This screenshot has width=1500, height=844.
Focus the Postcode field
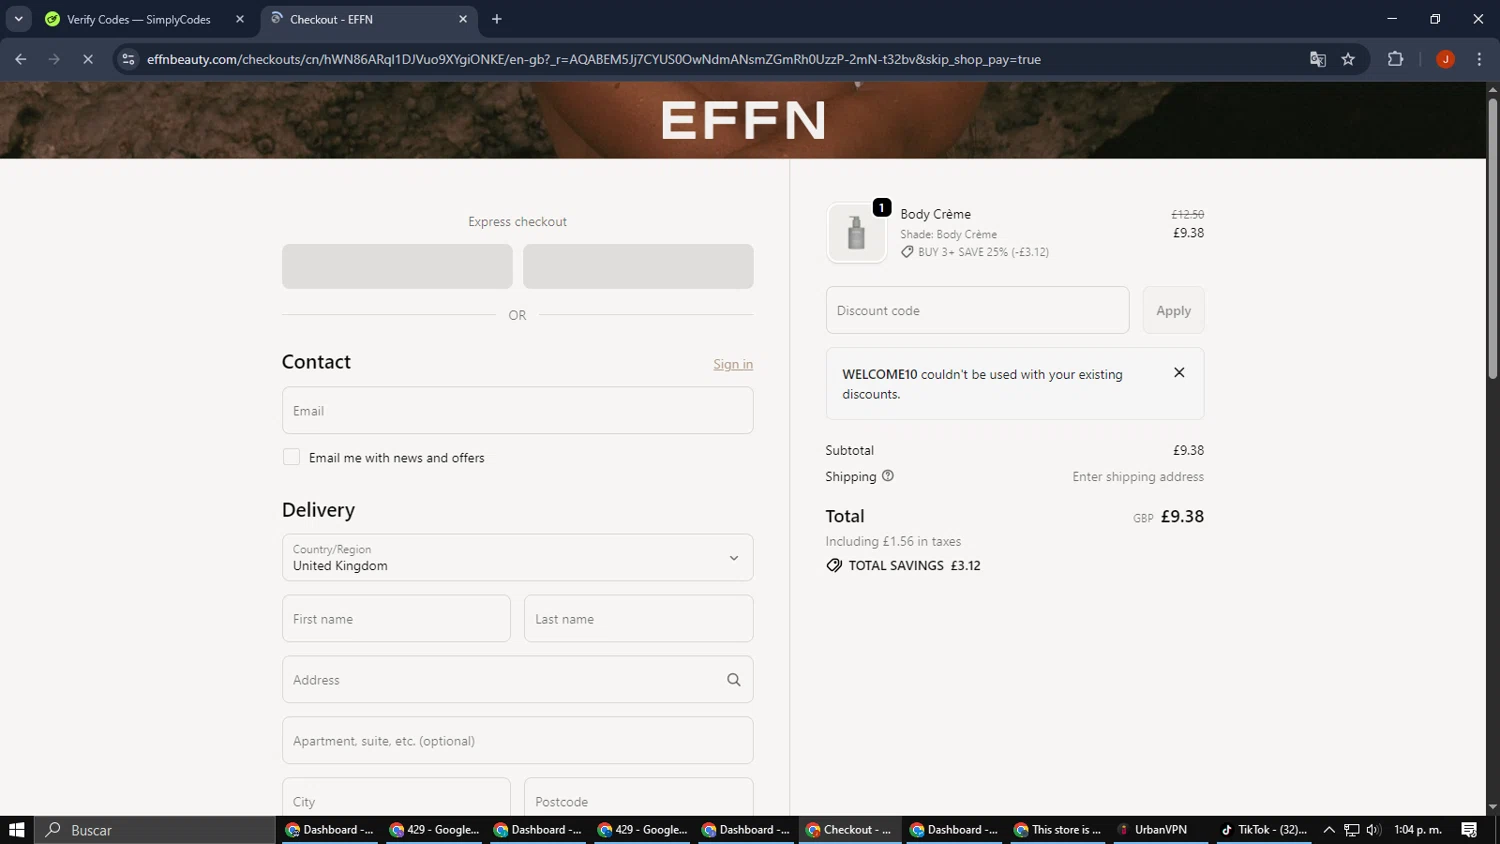coord(638,799)
